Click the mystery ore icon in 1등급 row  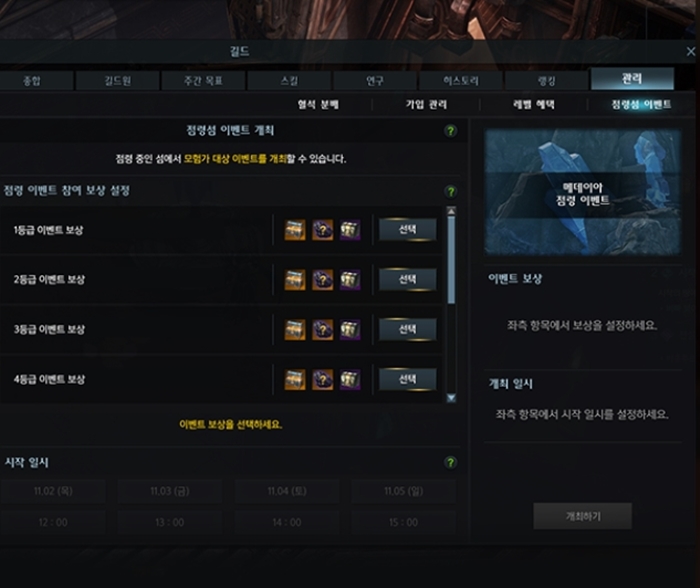tap(322, 230)
